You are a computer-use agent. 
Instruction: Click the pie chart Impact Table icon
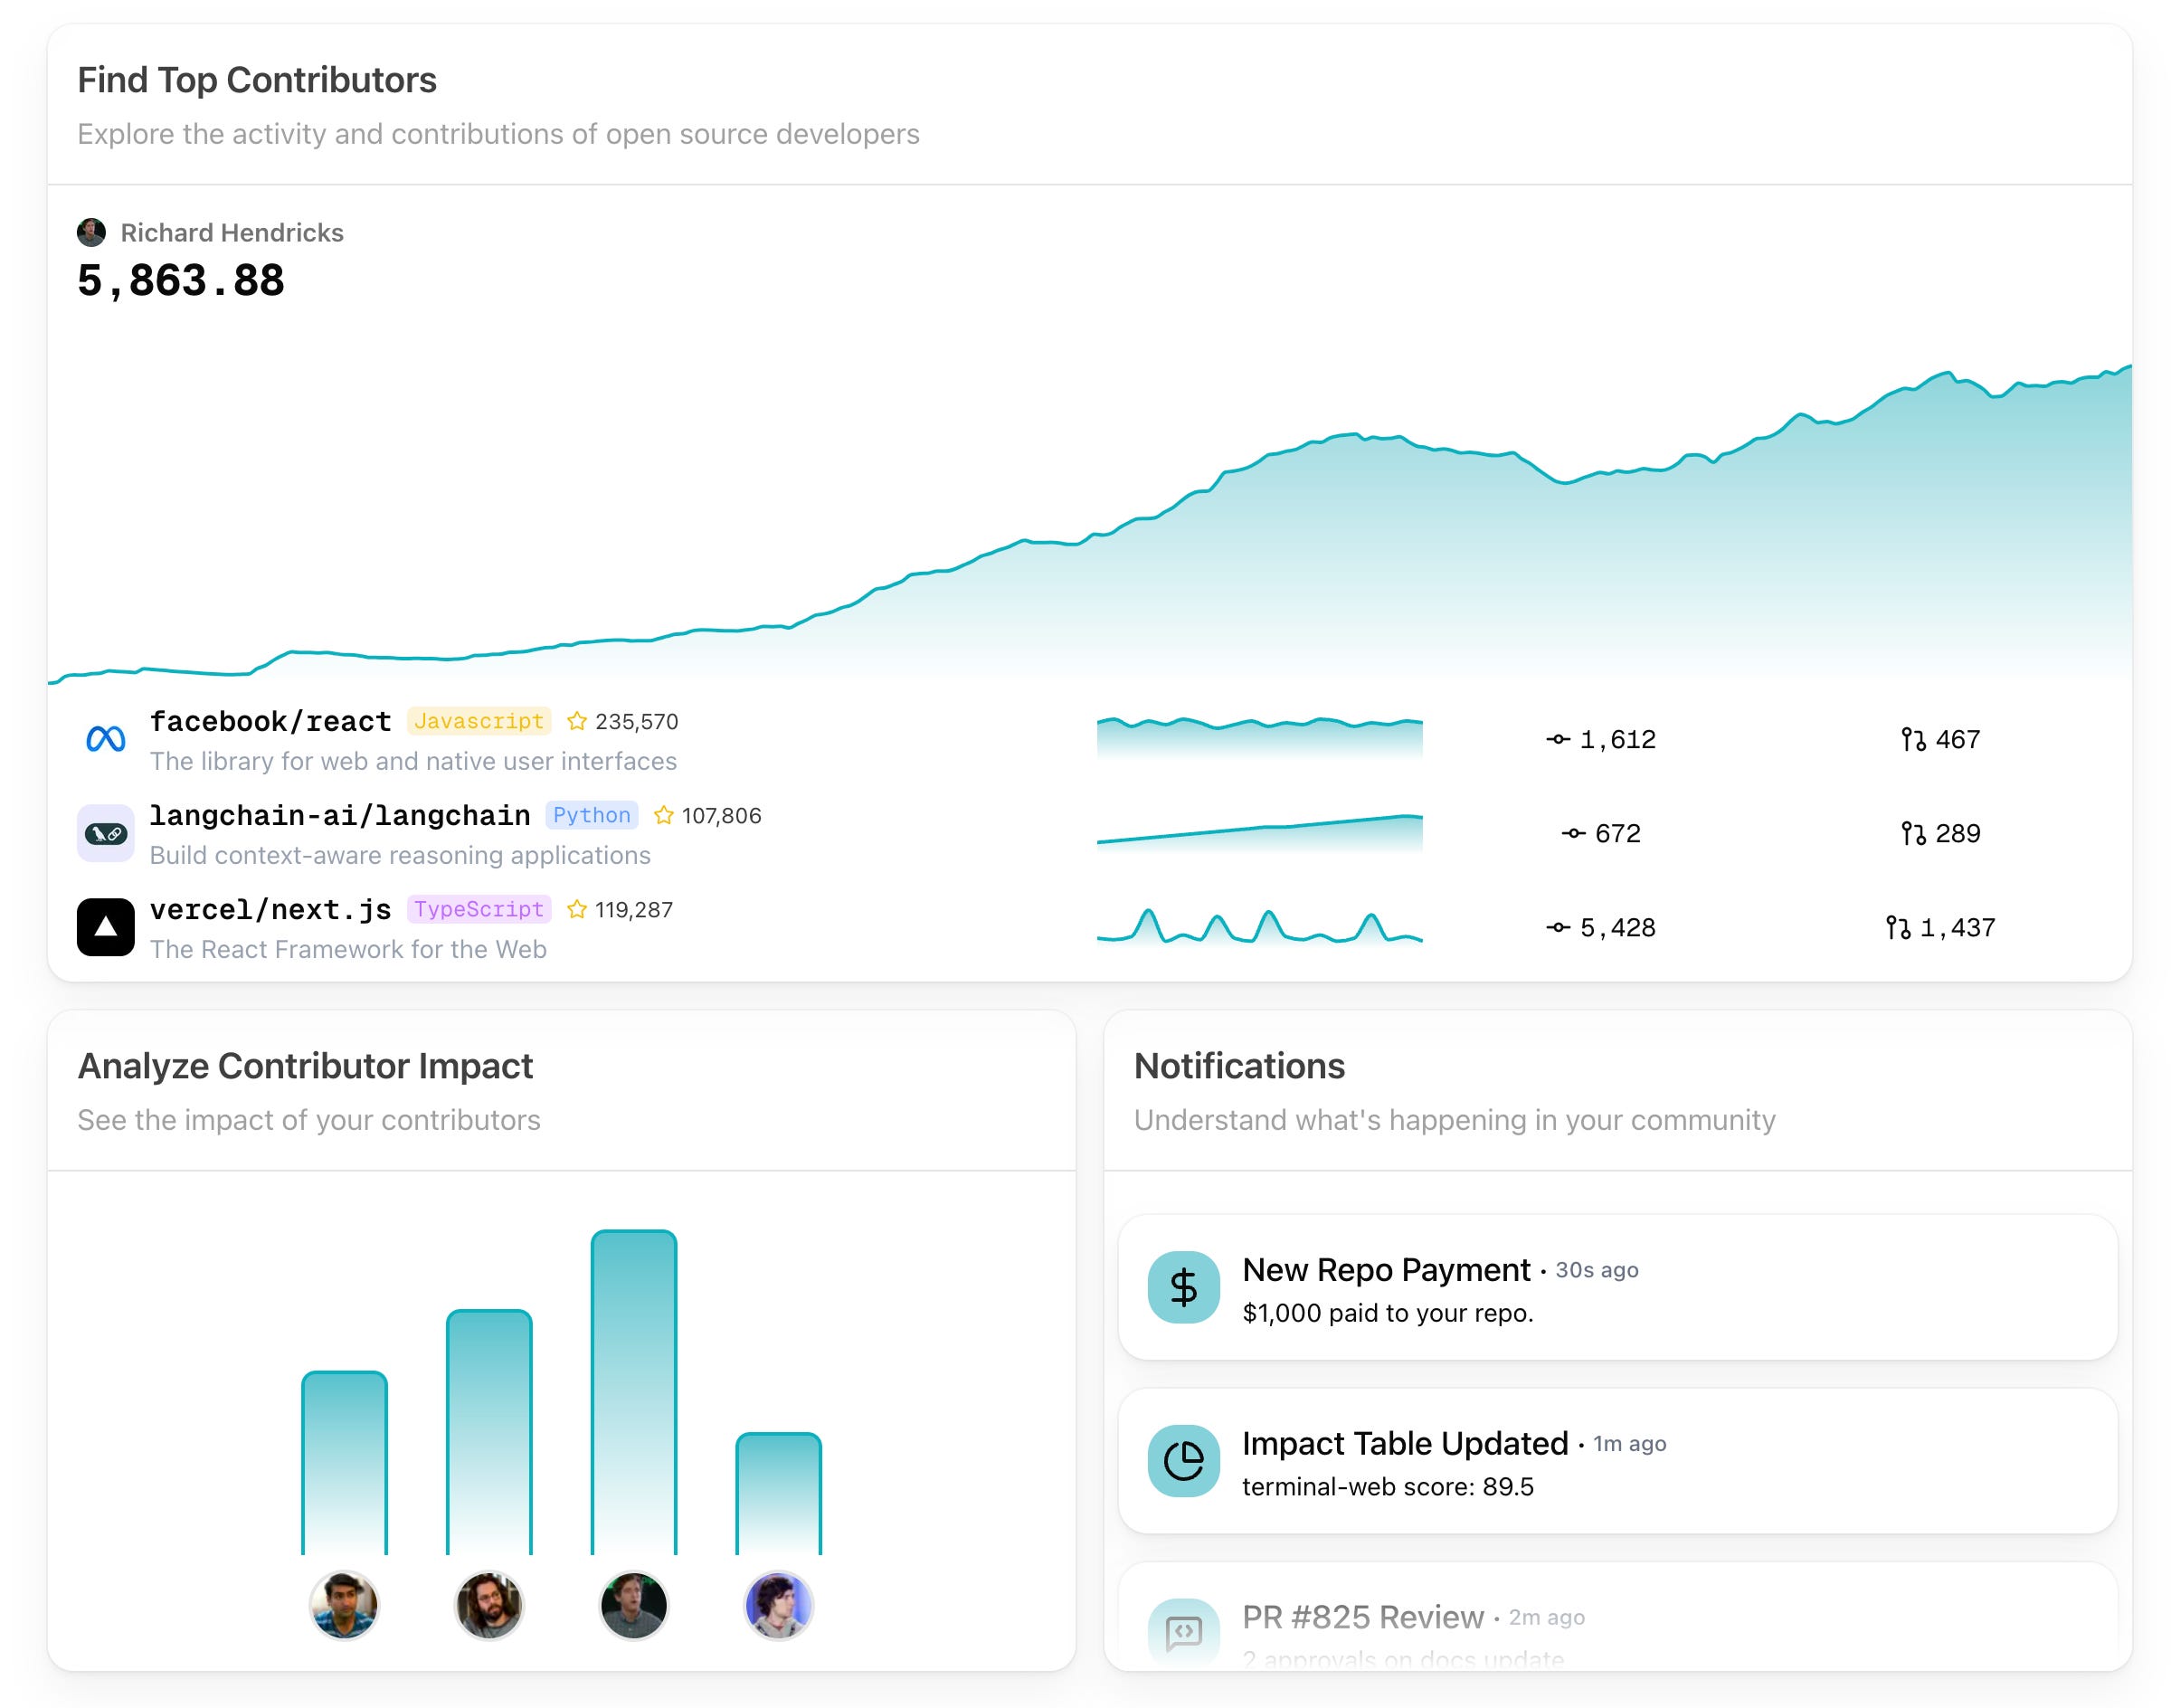pyautogui.click(x=1183, y=1461)
